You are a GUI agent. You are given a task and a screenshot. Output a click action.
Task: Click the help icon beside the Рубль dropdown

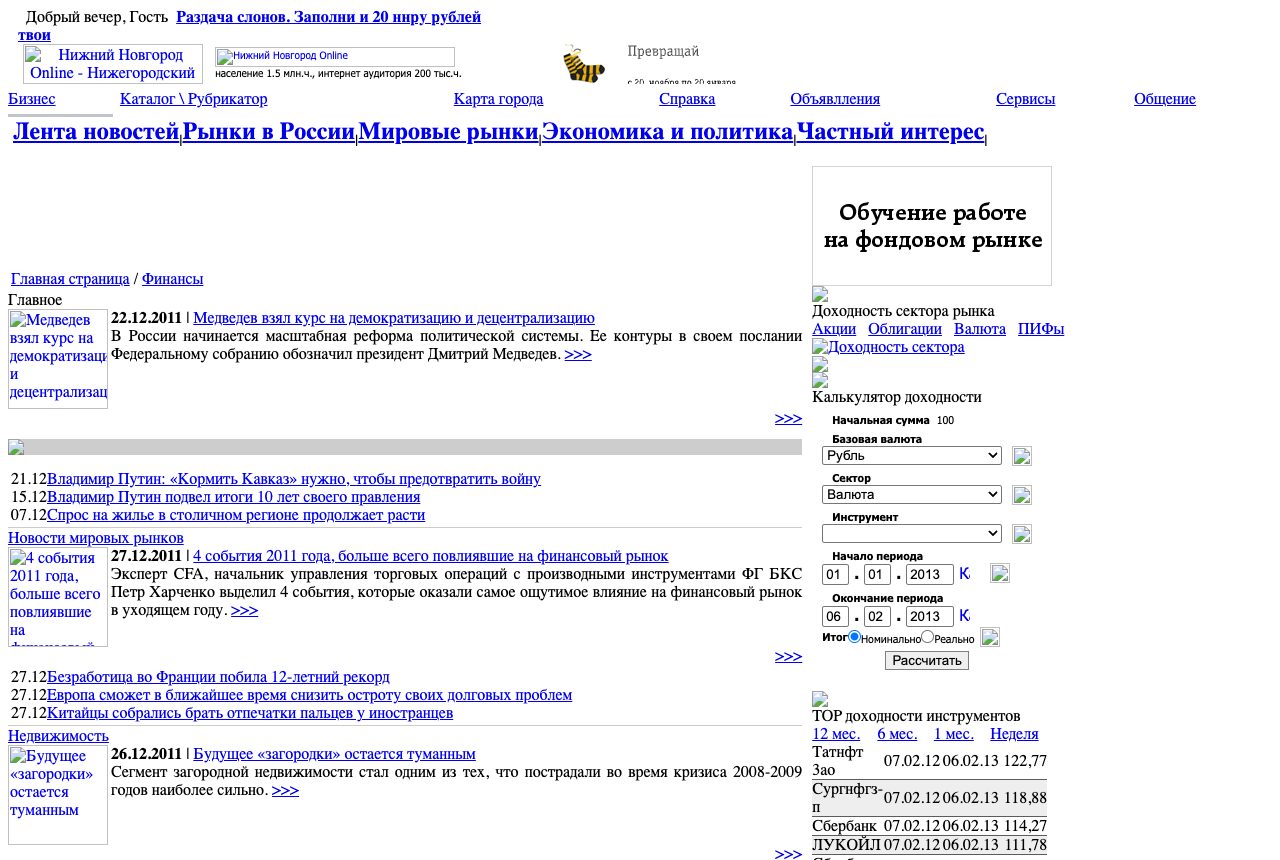pyautogui.click(x=1021, y=456)
